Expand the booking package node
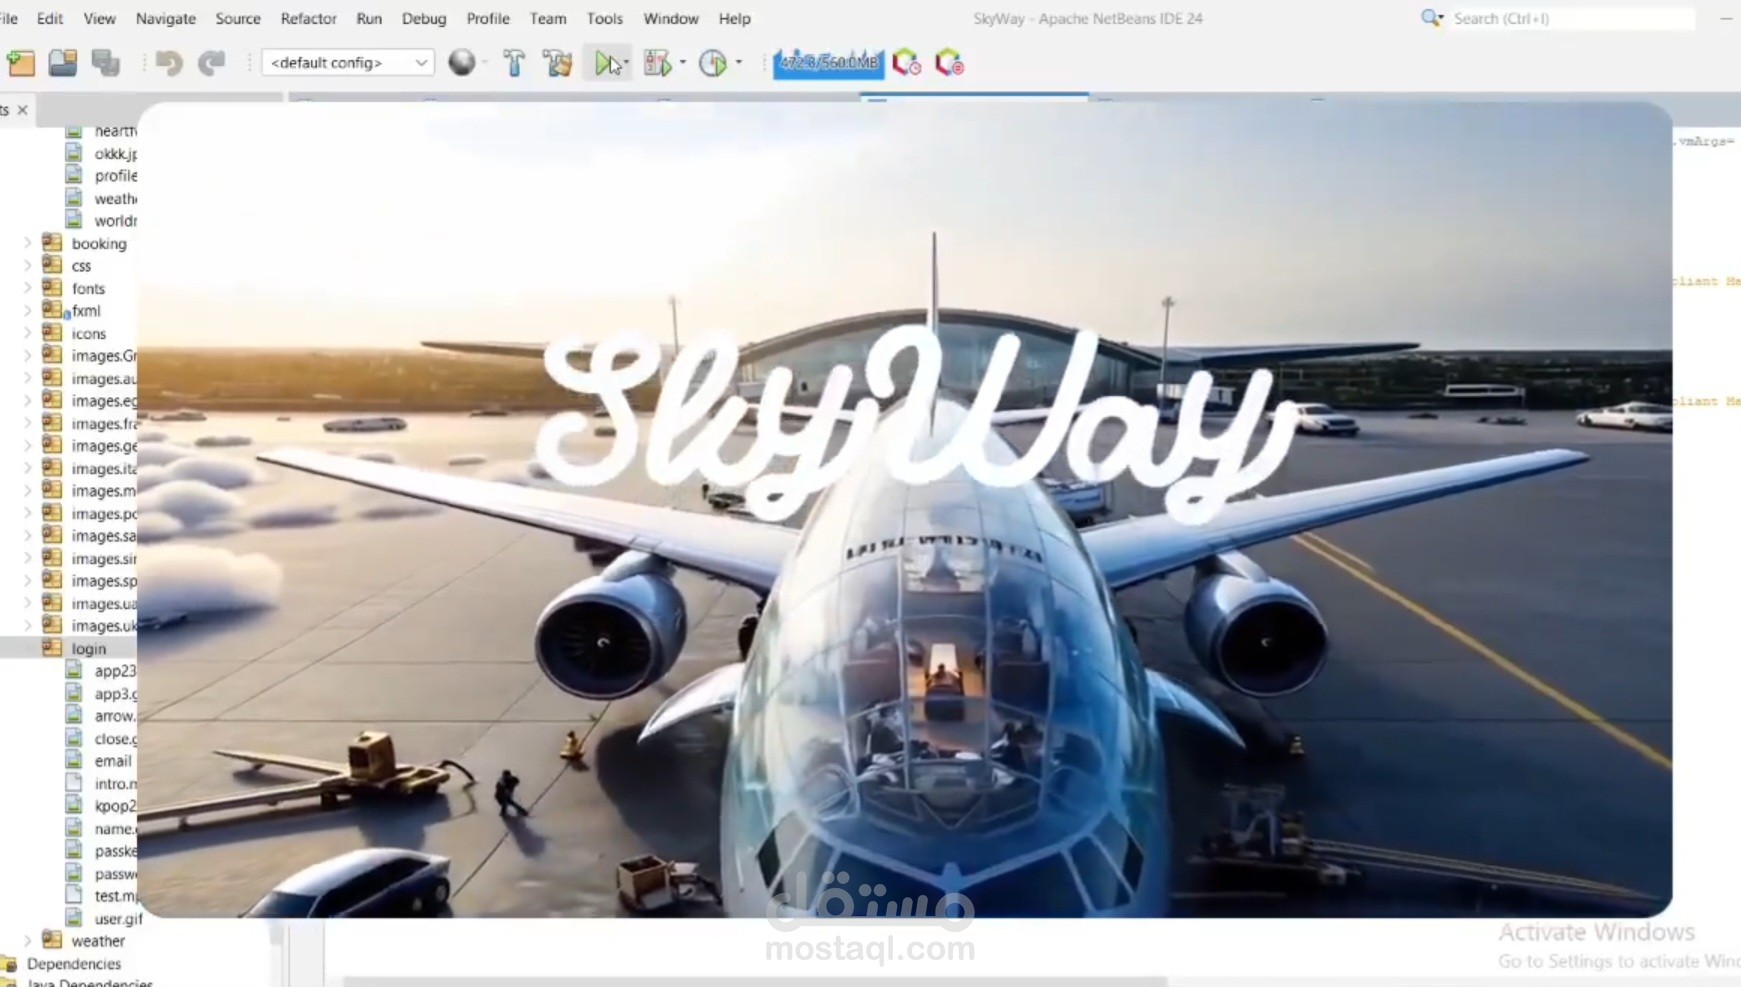The width and height of the screenshot is (1741, 987). coord(27,243)
